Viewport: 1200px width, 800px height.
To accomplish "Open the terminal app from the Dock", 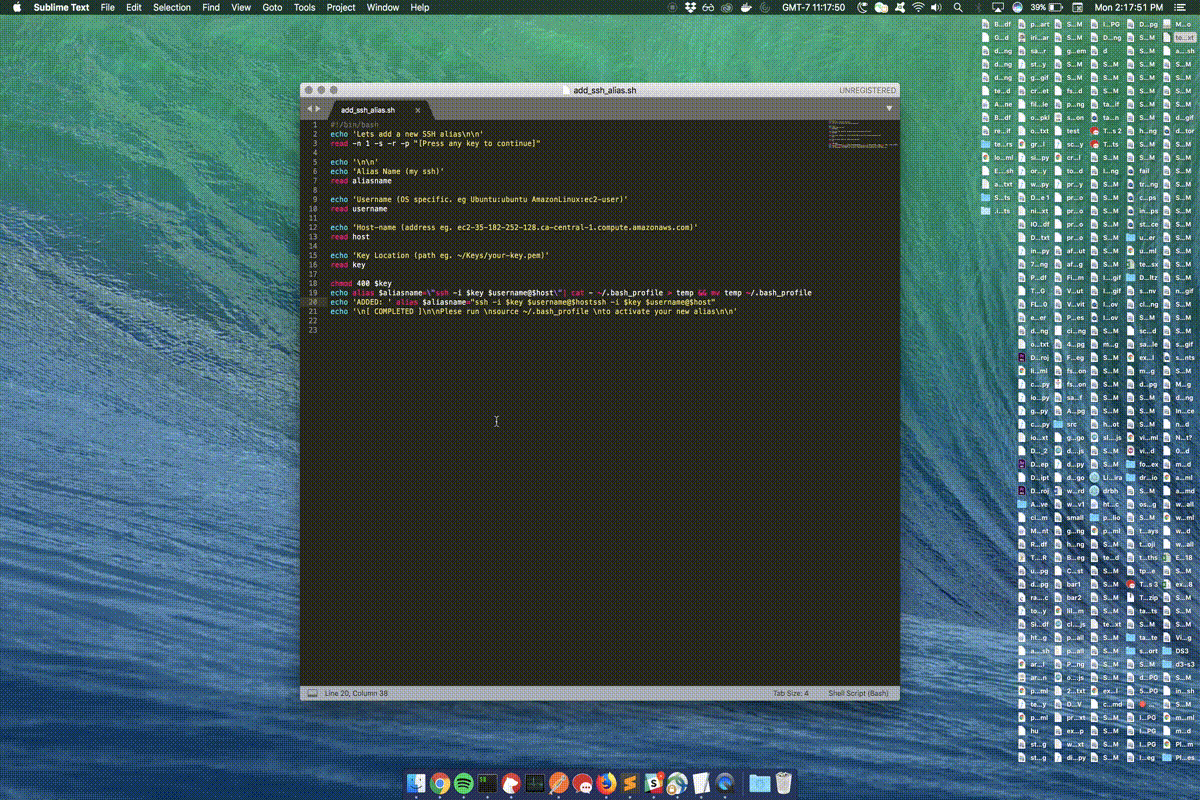I will coord(485,782).
